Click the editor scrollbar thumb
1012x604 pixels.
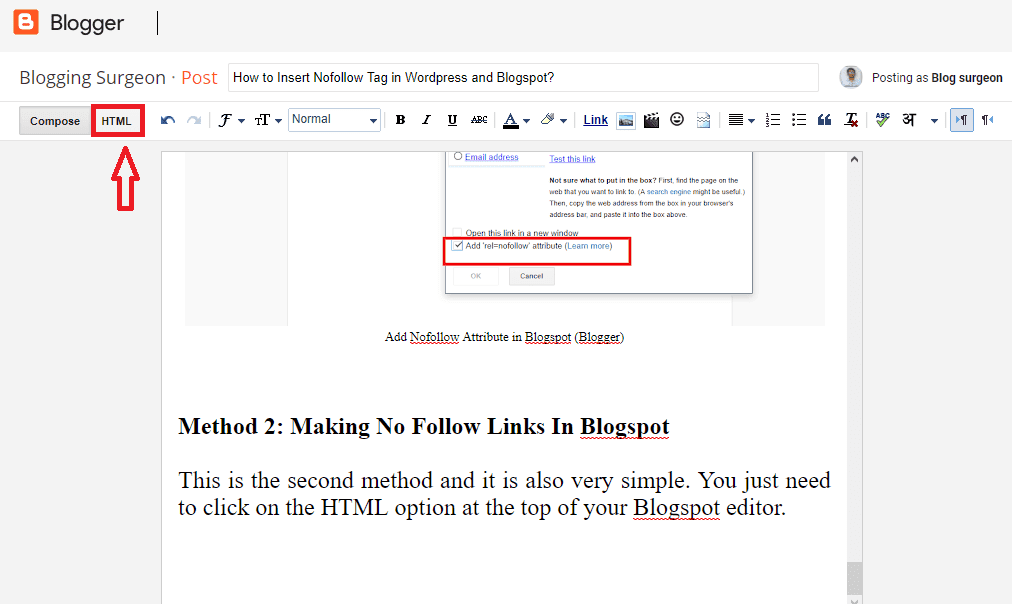click(855, 578)
